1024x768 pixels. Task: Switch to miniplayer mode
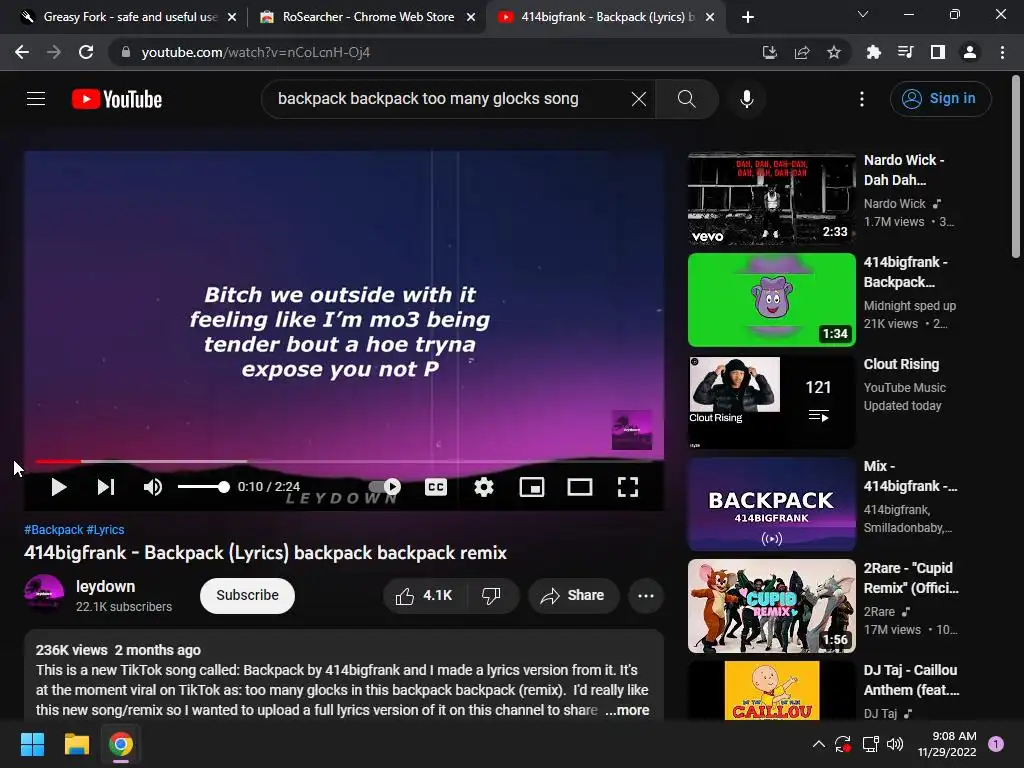point(532,487)
